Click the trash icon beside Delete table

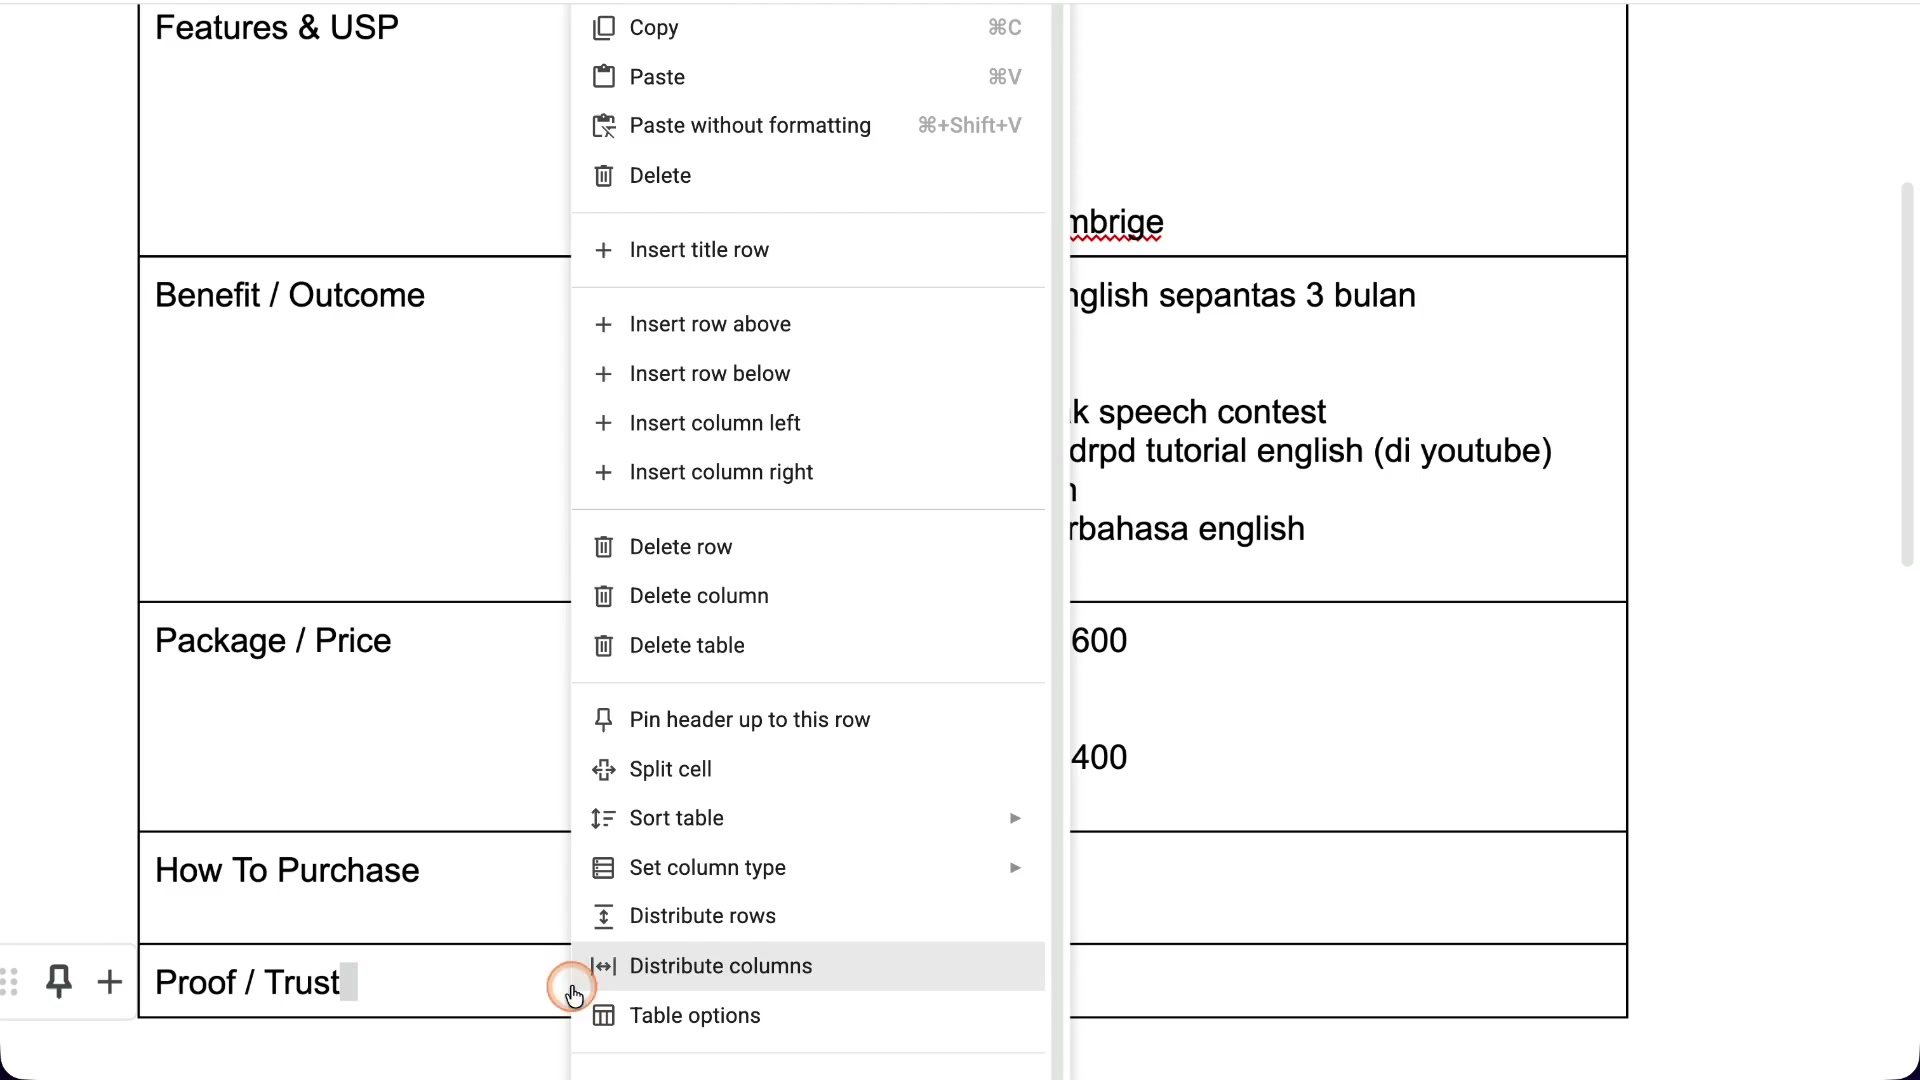click(603, 646)
